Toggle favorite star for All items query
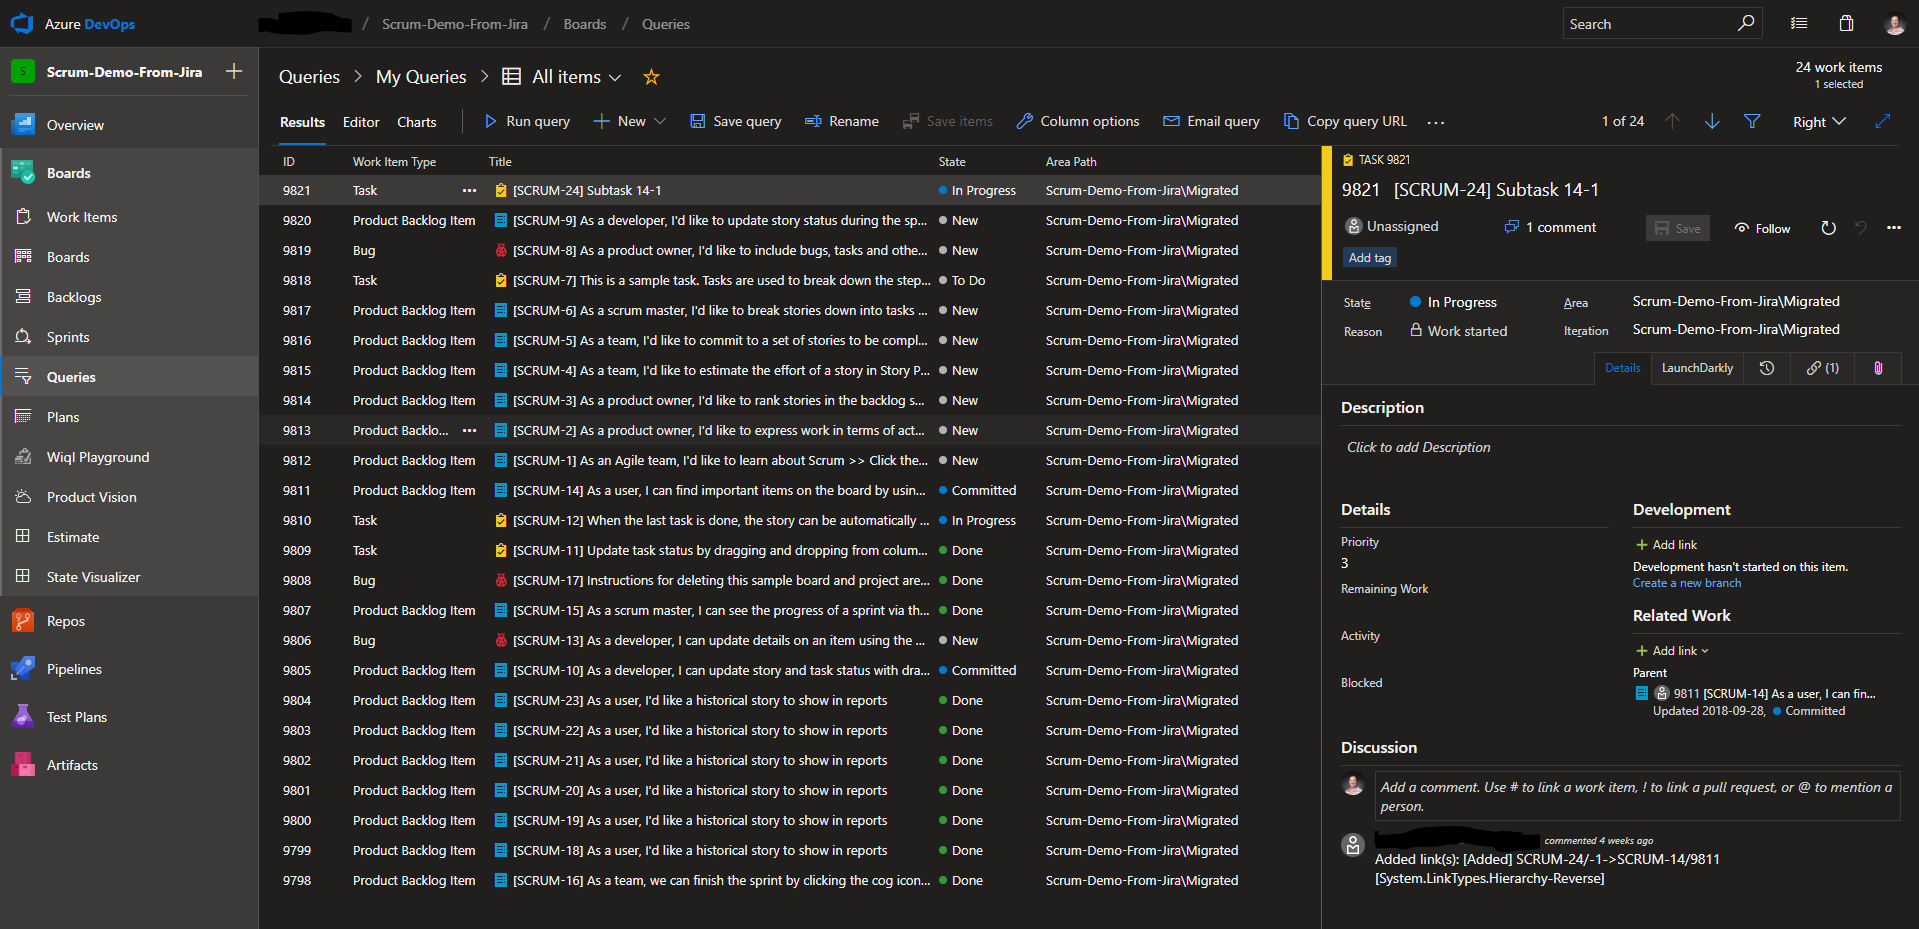Viewport: 1919px width, 929px height. click(651, 77)
